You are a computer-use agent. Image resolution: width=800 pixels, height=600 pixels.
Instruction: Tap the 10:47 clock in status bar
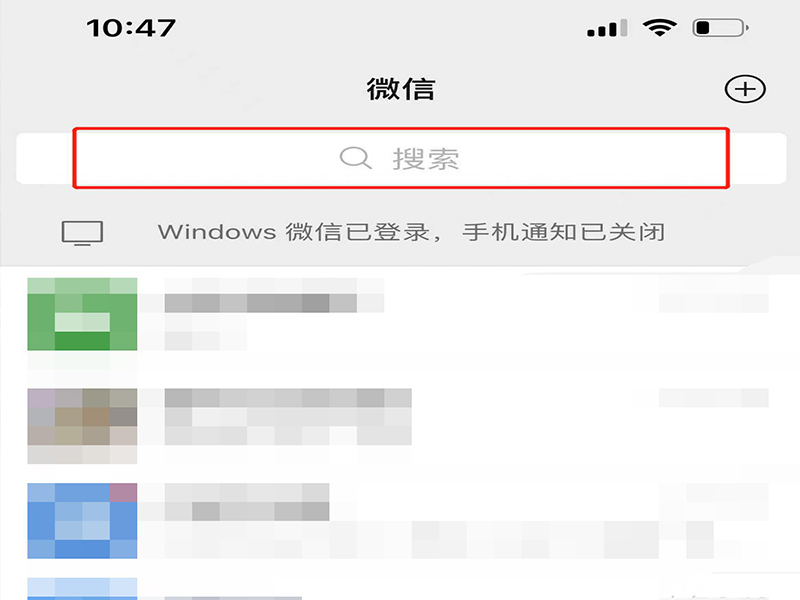click(131, 28)
